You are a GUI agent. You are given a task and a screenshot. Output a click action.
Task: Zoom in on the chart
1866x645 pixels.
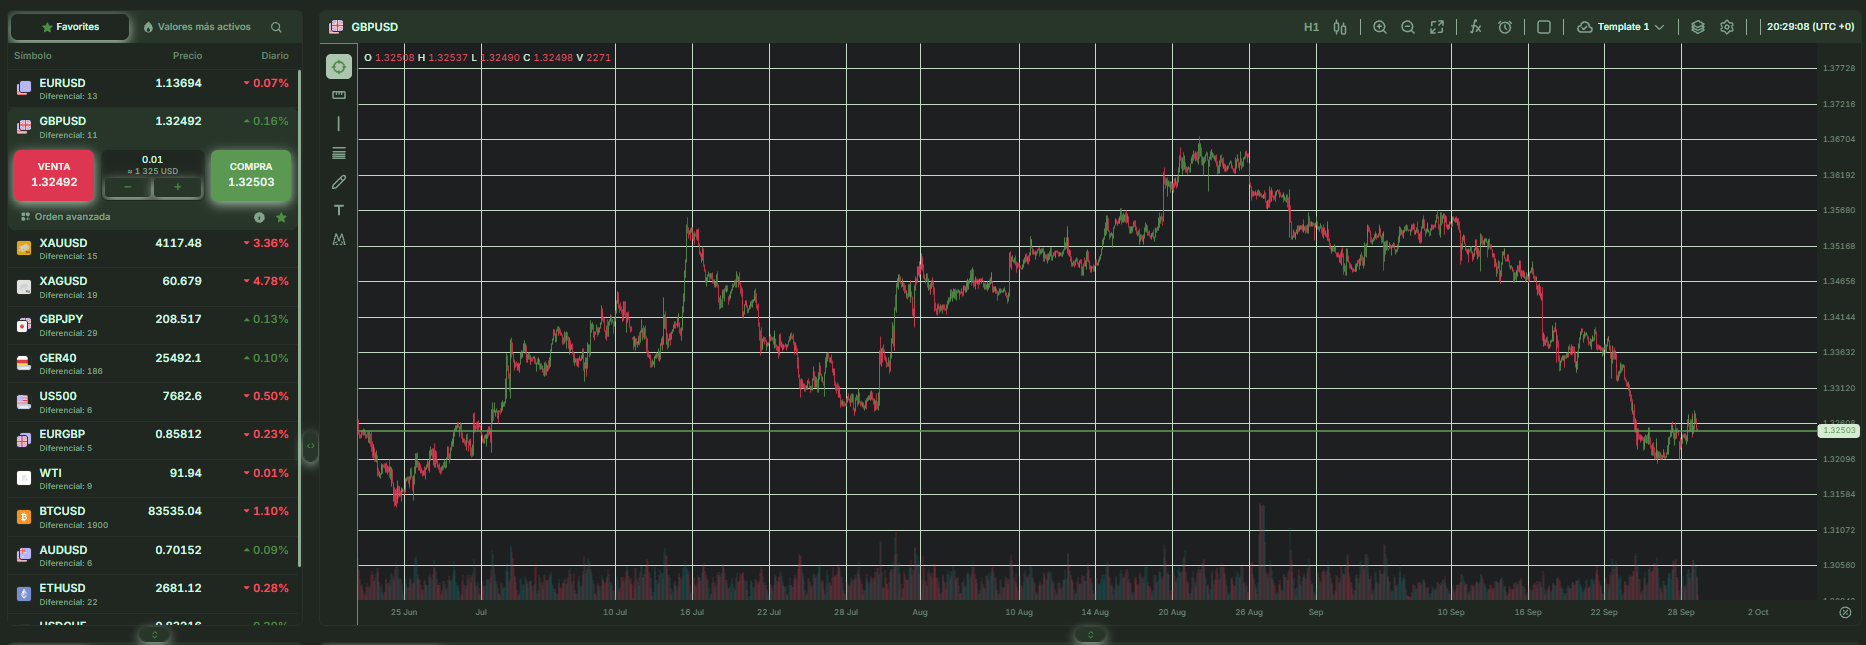pos(1380,27)
